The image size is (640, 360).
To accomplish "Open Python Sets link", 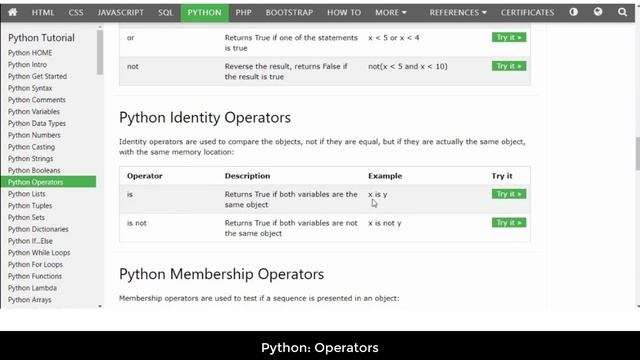I will [26, 218].
